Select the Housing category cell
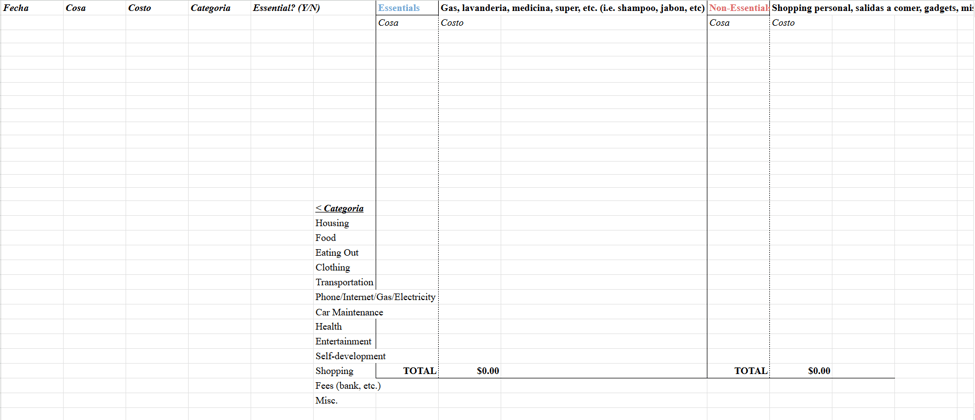The width and height of the screenshot is (975, 420). [x=333, y=224]
